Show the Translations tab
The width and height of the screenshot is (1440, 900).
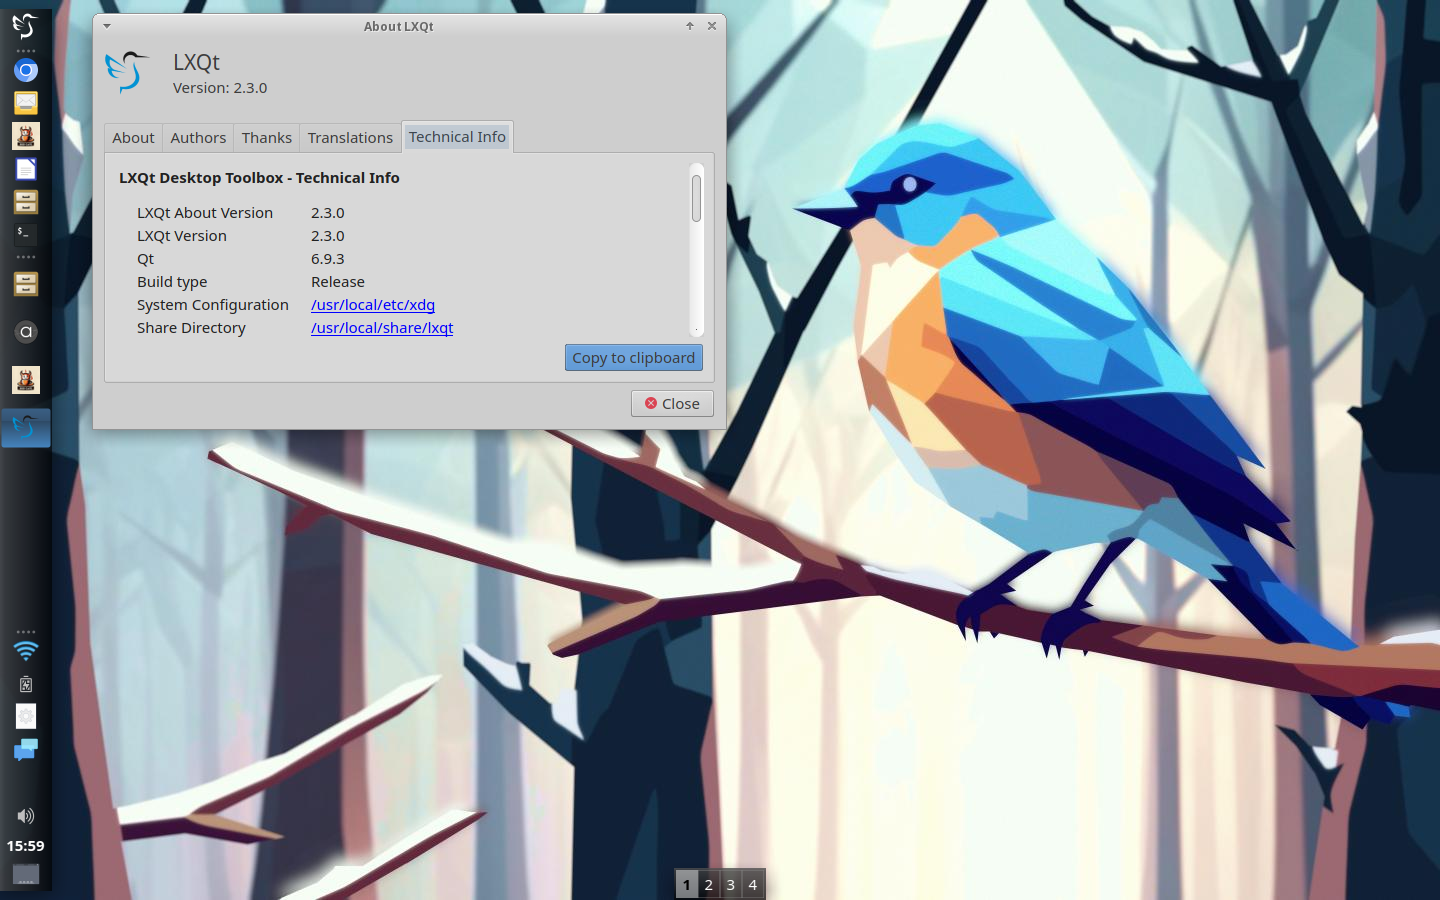pos(350,138)
